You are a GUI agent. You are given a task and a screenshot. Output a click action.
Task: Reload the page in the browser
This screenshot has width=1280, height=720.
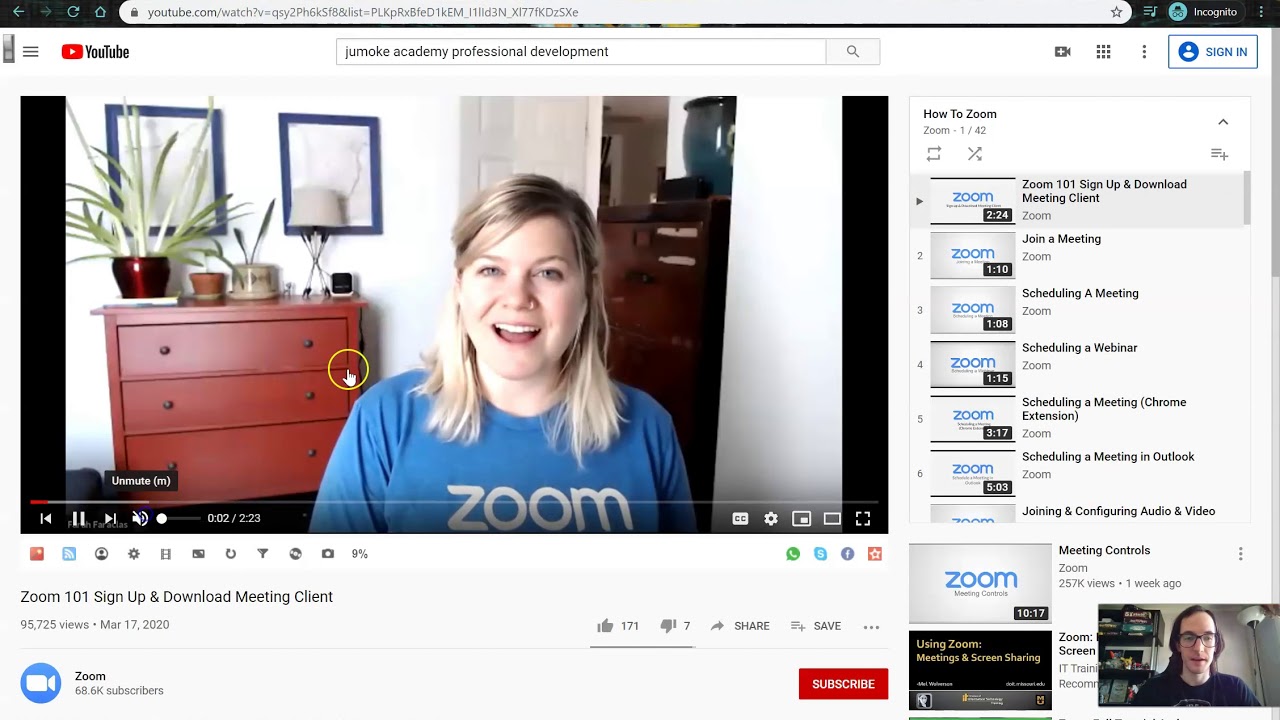[x=73, y=12]
